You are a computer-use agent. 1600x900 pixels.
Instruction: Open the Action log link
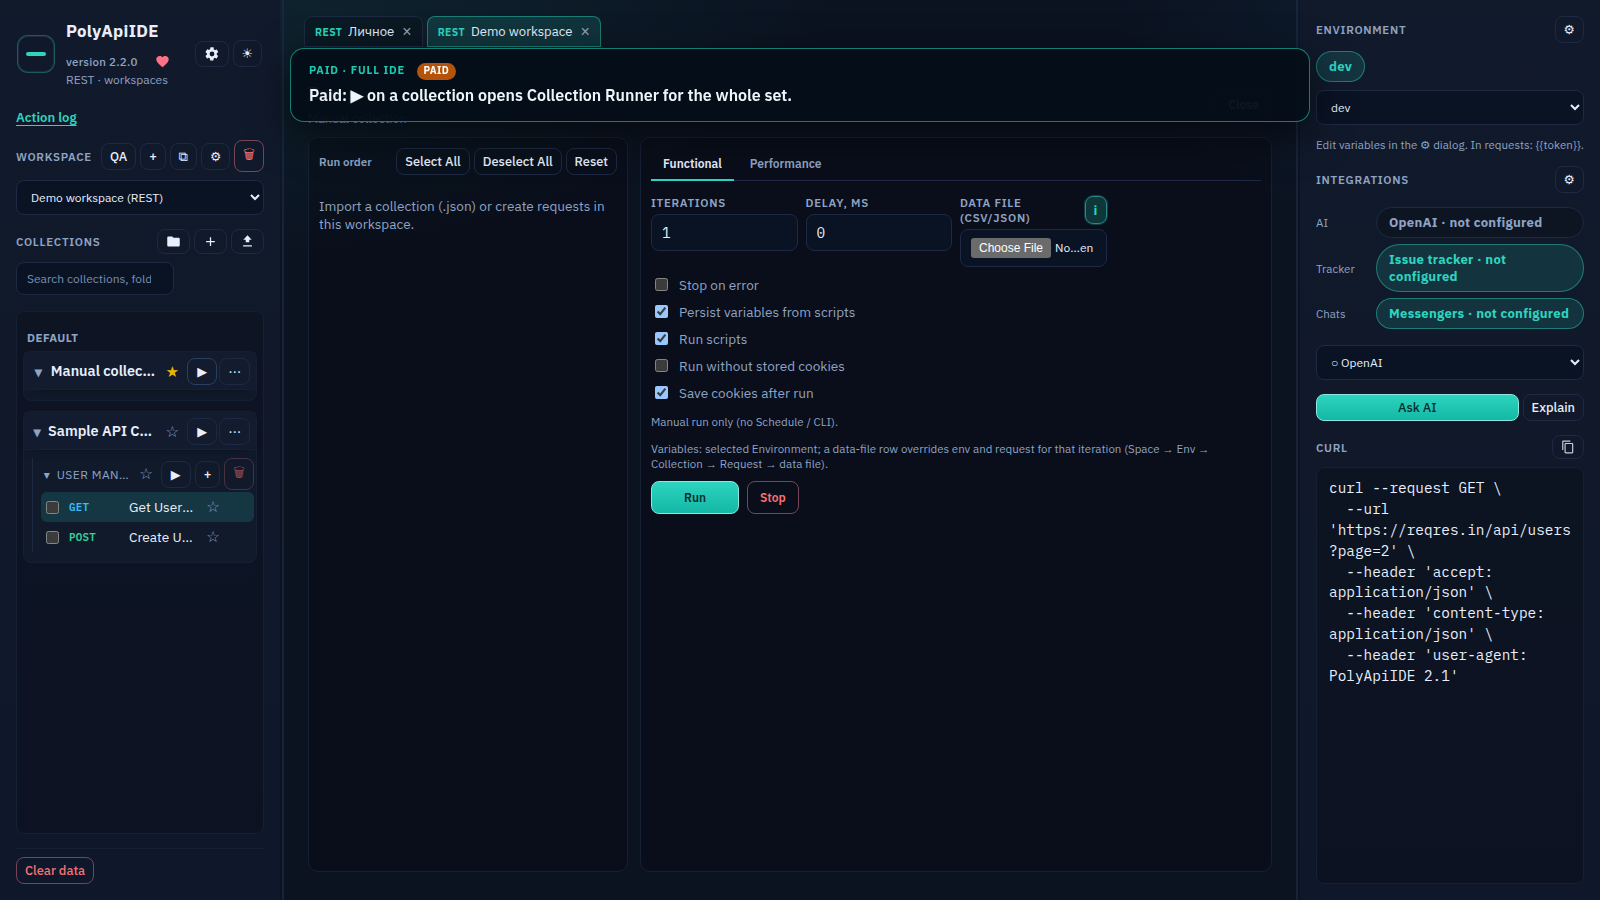pos(46,118)
